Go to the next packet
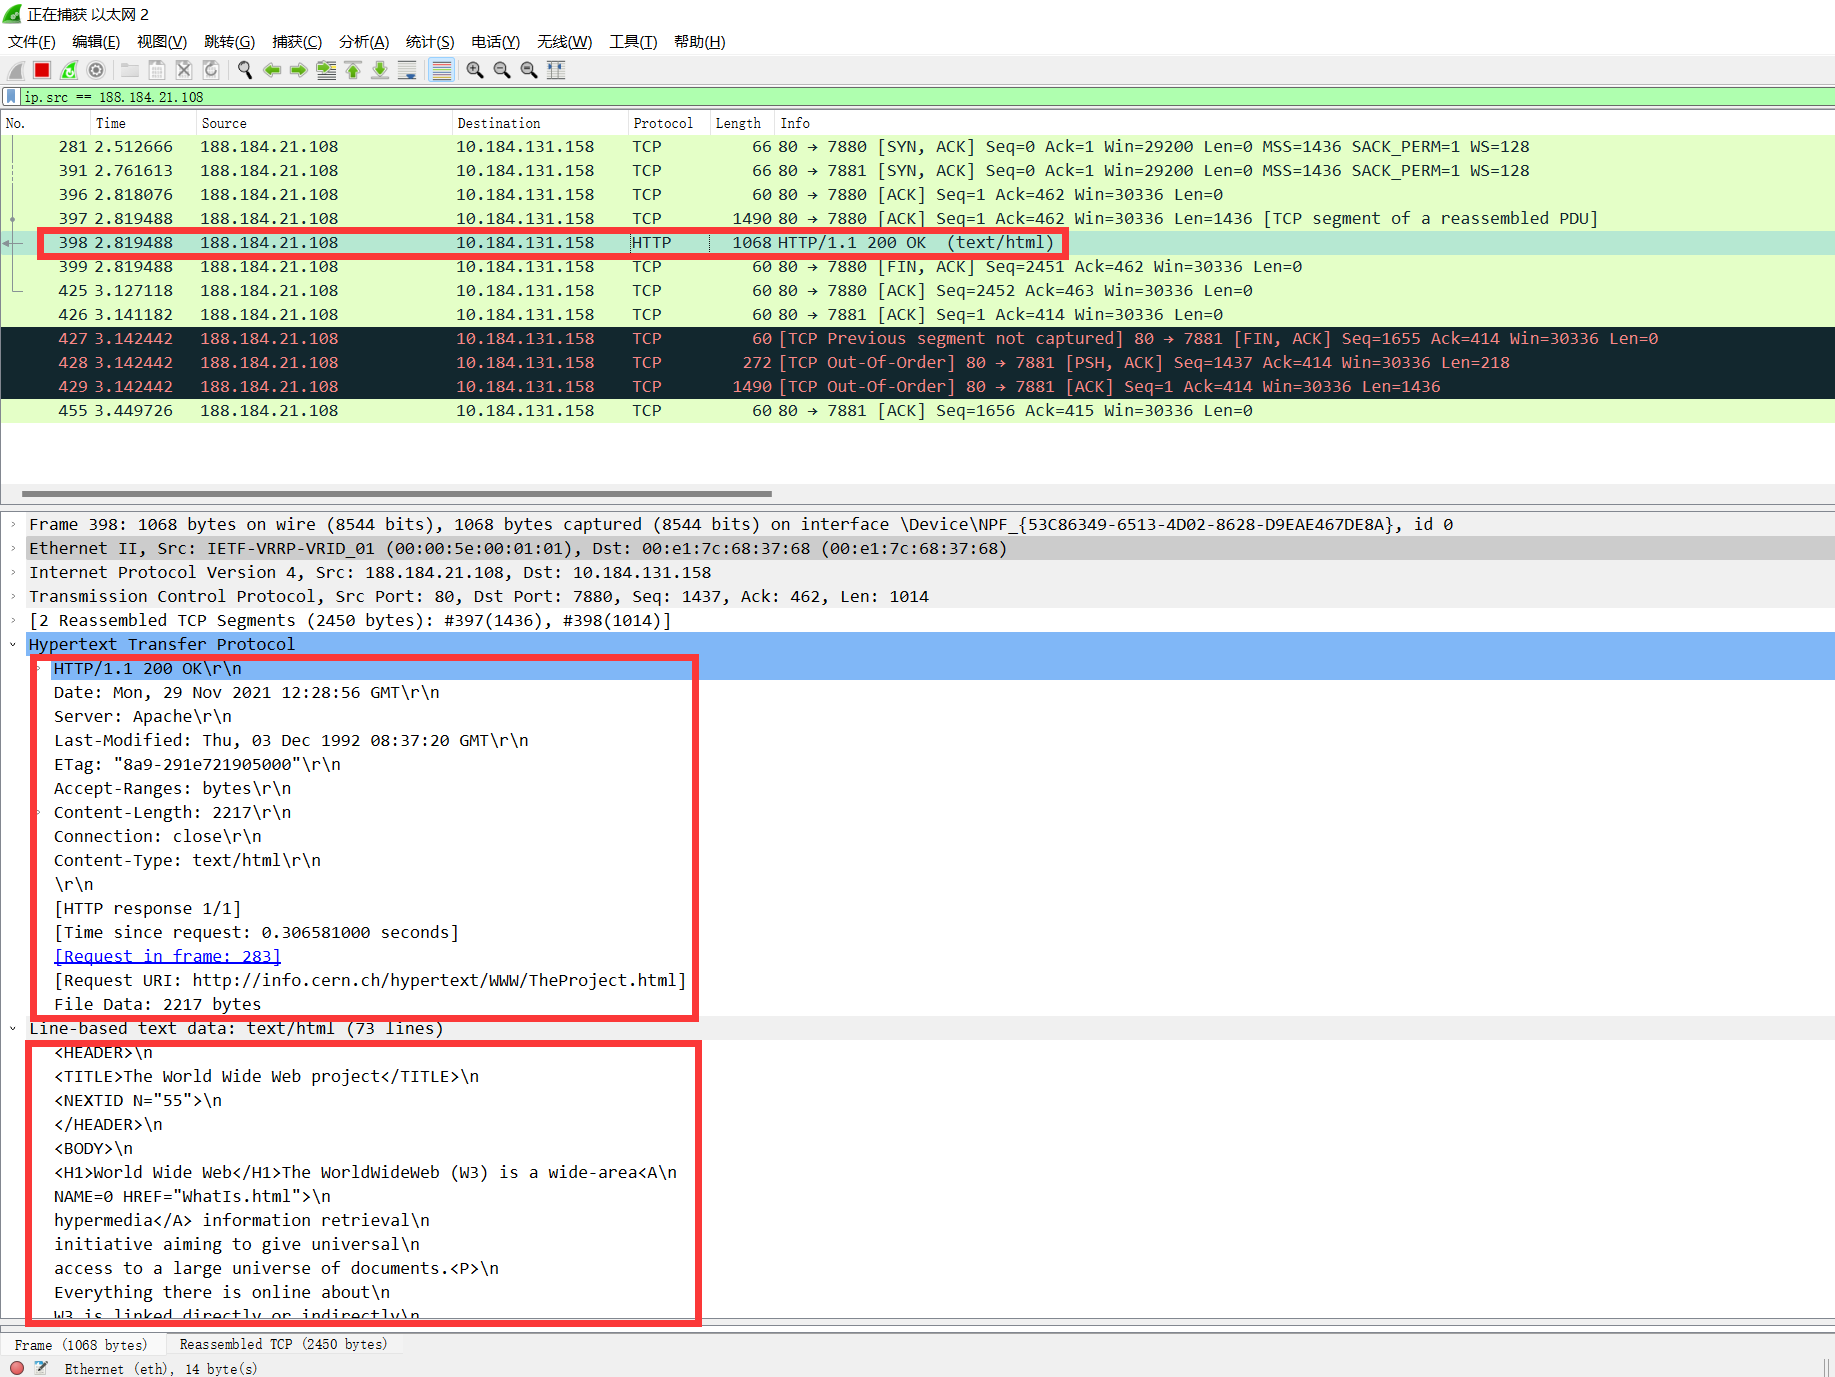Image resolution: width=1835 pixels, height=1377 pixels. point(299,70)
